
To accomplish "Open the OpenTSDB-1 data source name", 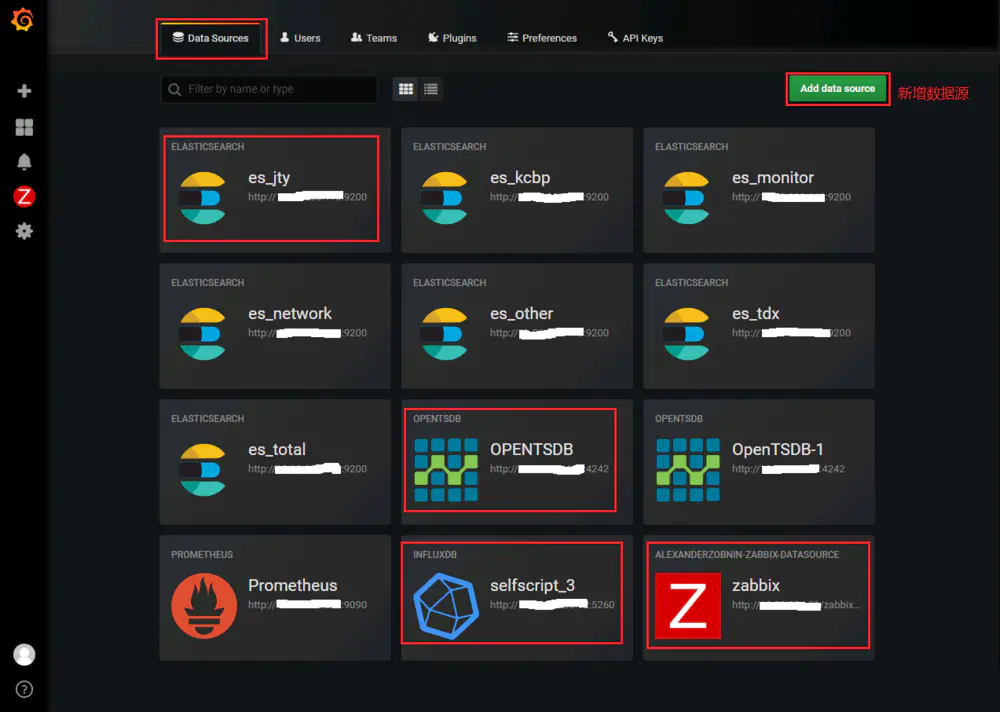I will tap(777, 450).
